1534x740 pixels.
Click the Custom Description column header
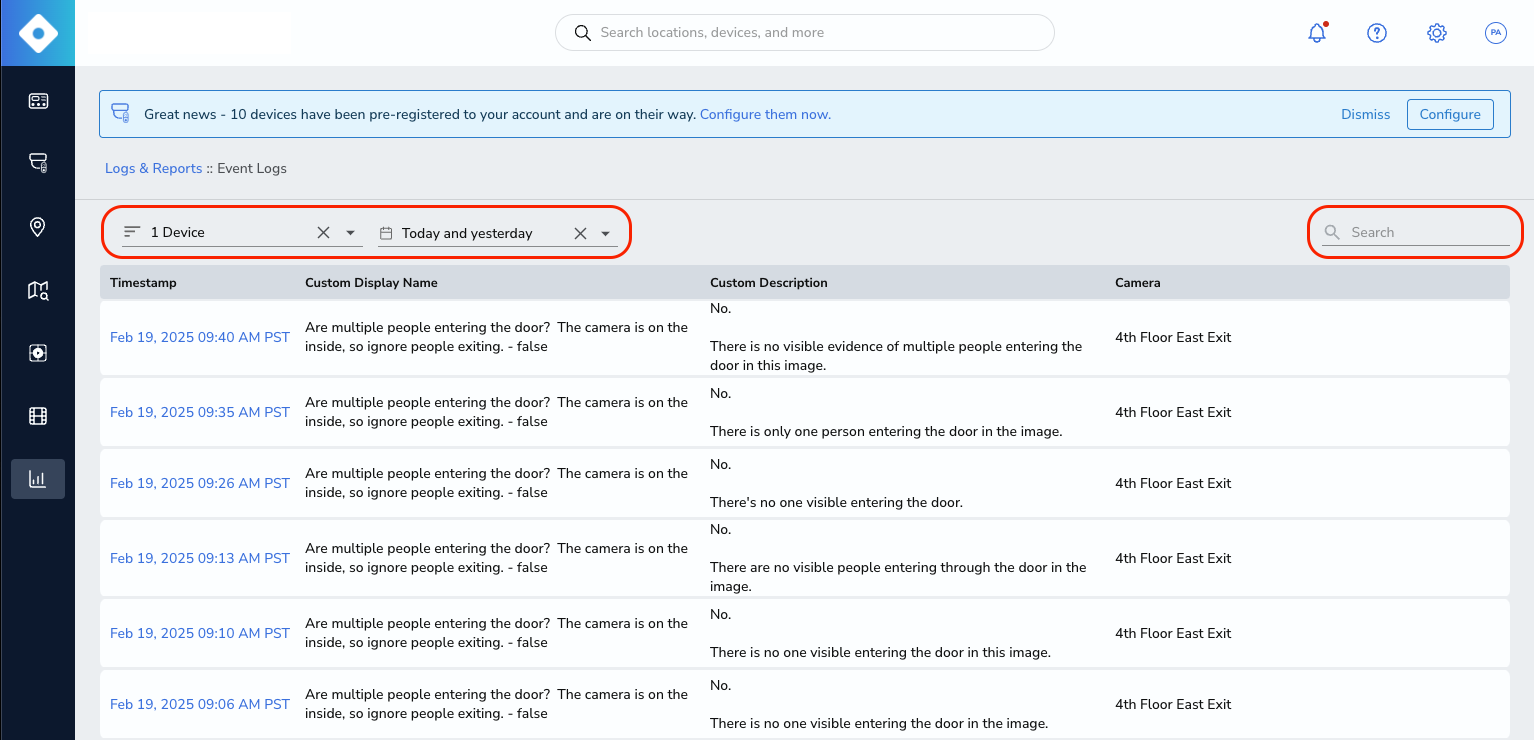(769, 283)
